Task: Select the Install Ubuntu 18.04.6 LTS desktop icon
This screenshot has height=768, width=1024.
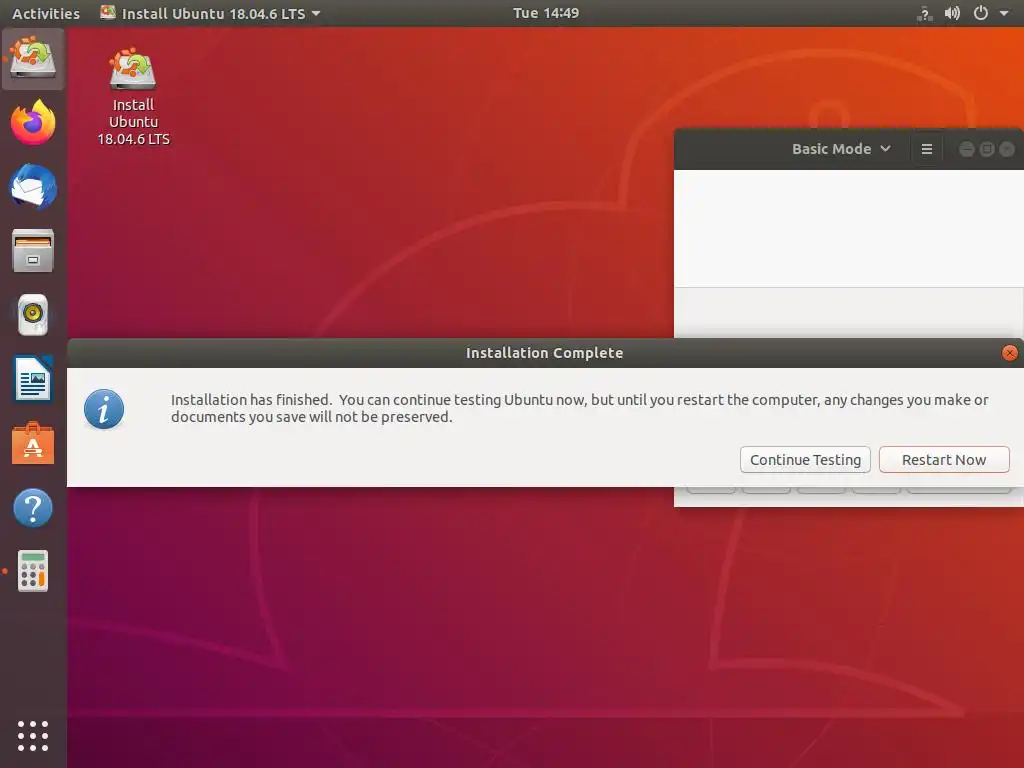Action: pos(133,97)
